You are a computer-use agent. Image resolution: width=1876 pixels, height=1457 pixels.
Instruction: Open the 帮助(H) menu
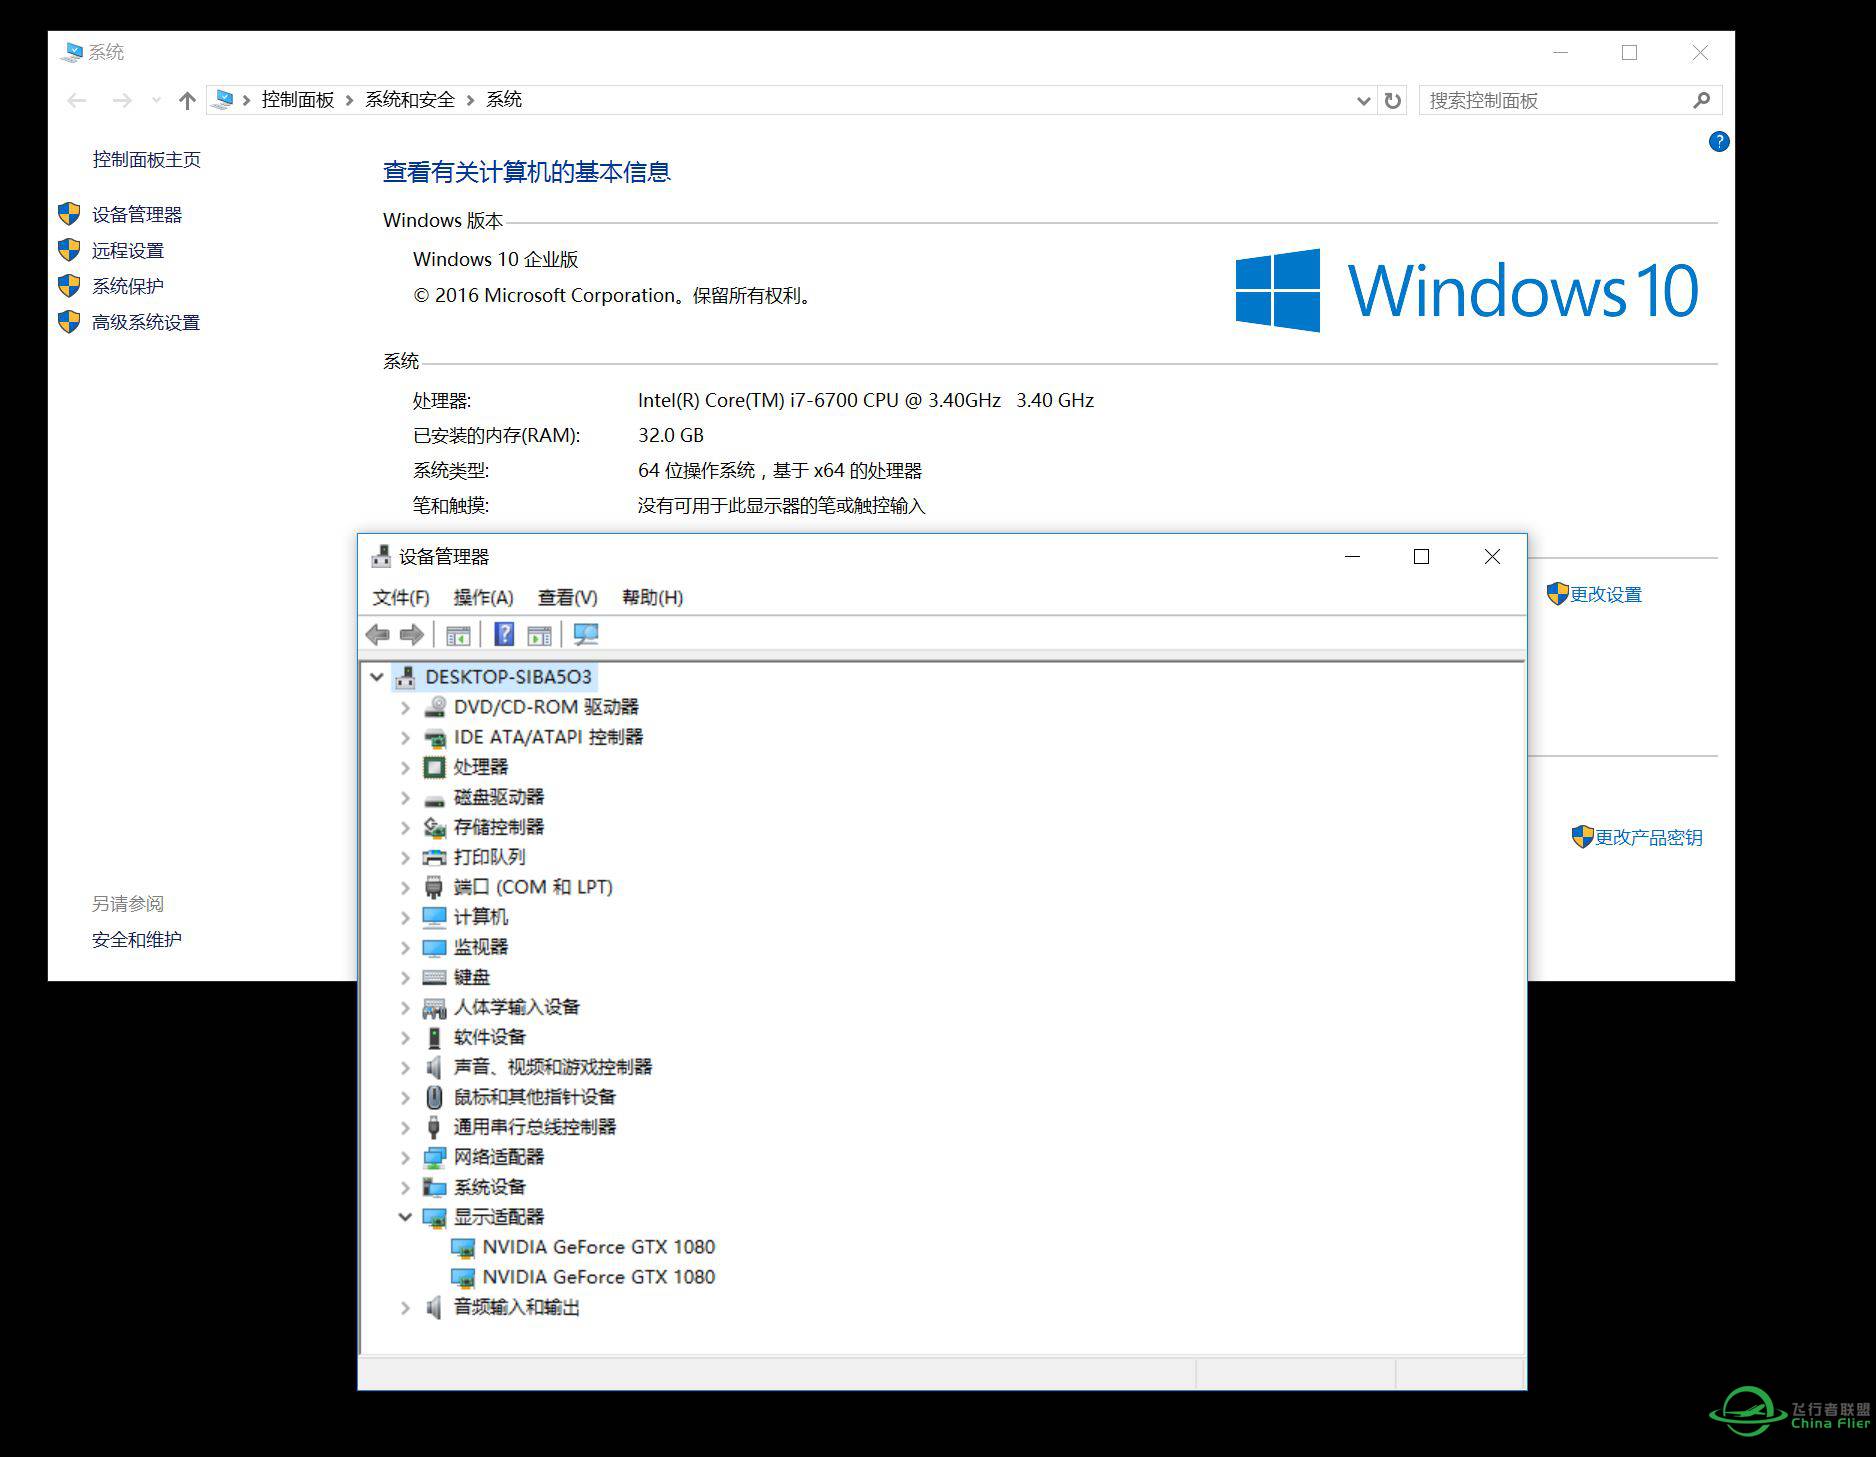click(x=653, y=597)
